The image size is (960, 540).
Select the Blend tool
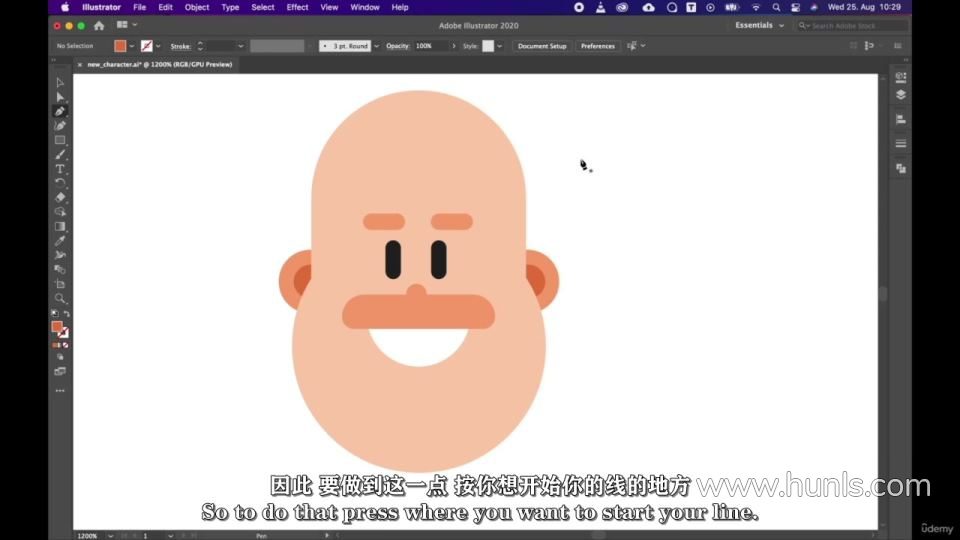pos(60,269)
